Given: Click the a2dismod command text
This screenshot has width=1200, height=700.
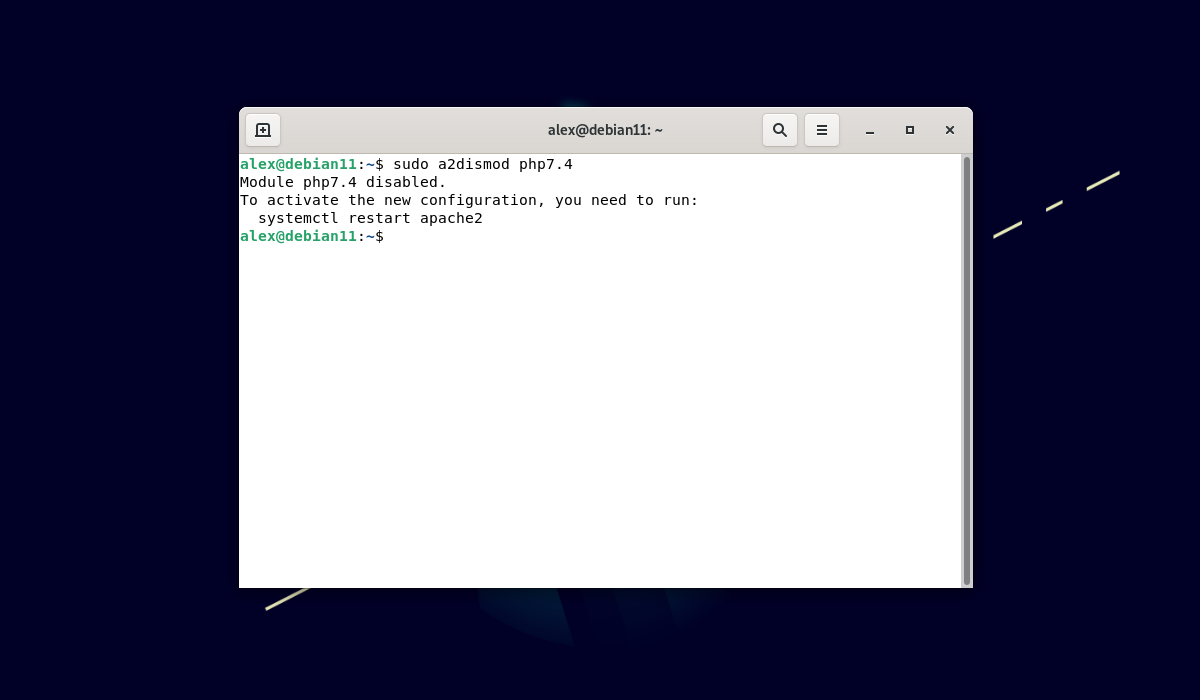Looking at the screenshot, I should [474, 164].
